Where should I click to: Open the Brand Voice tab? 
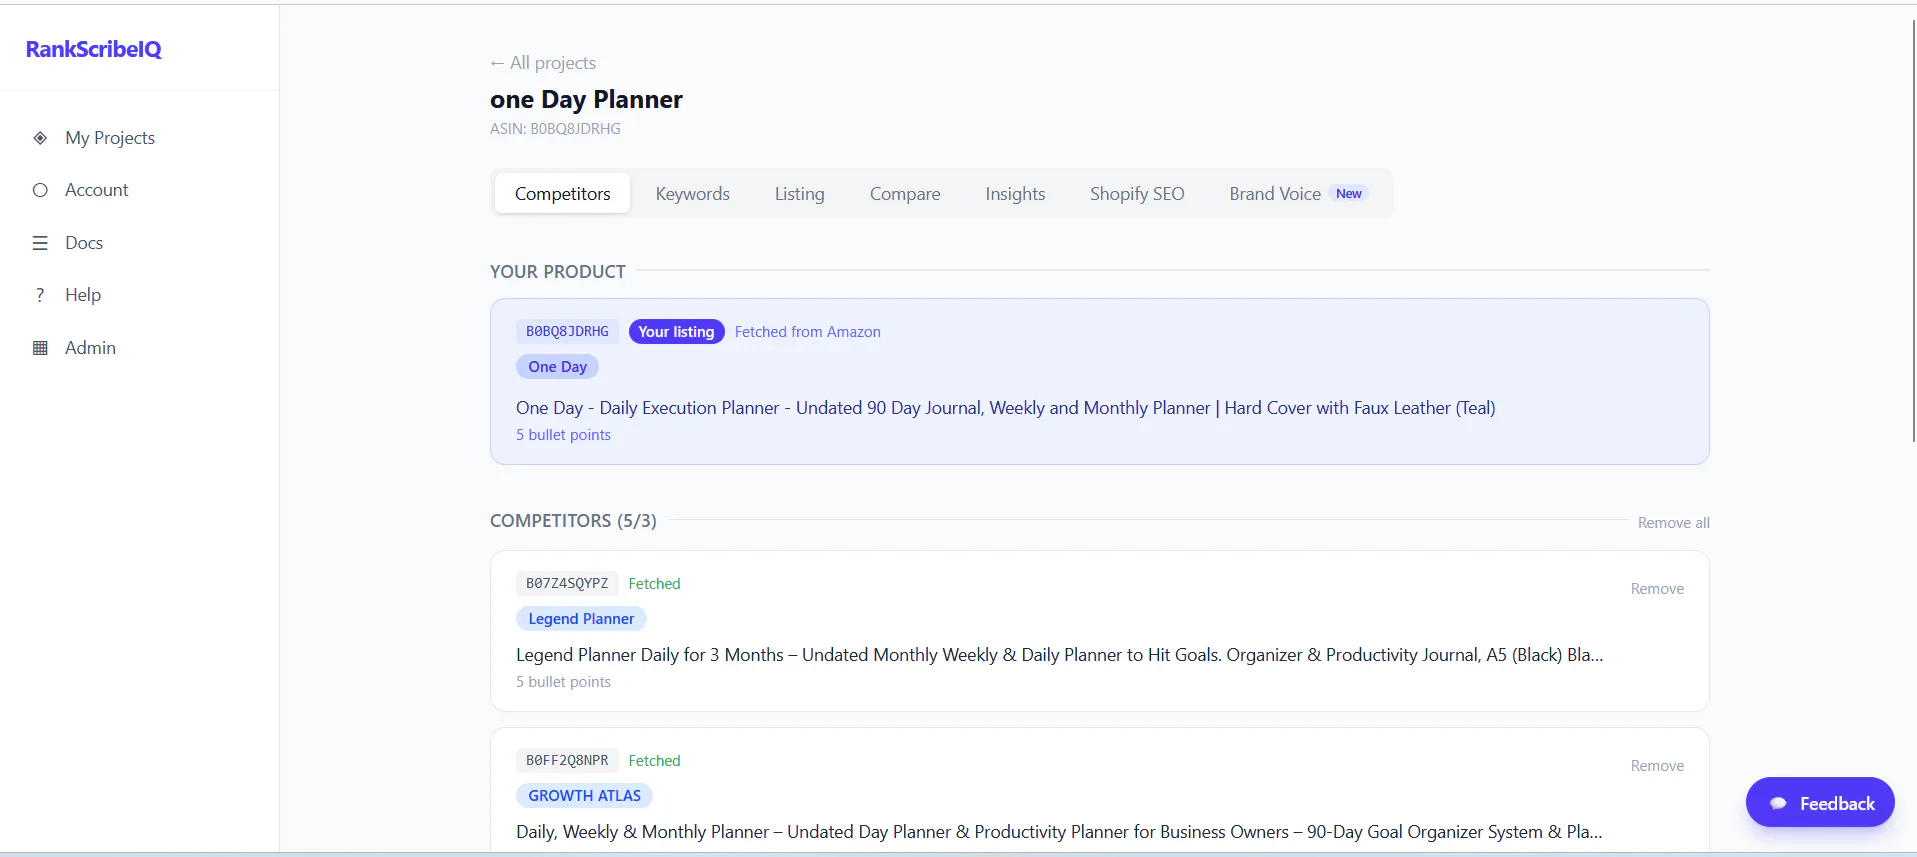coord(1299,194)
